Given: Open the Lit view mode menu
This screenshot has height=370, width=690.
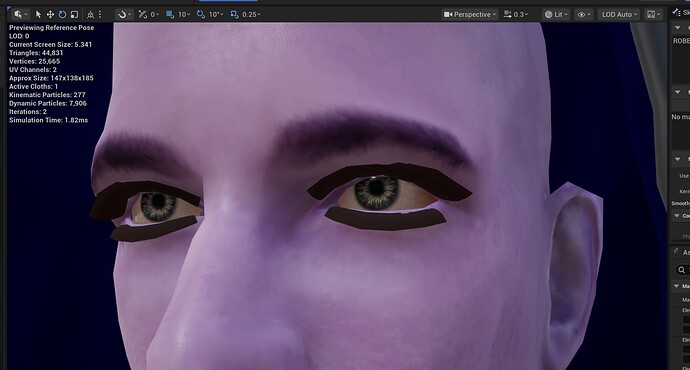Looking at the screenshot, I should pyautogui.click(x=556, y=15).
